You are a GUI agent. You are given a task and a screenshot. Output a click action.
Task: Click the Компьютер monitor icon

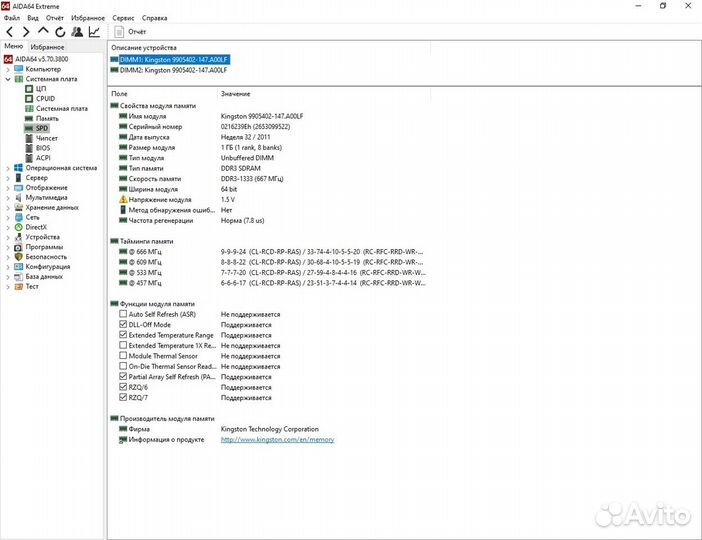coord(18,69)
